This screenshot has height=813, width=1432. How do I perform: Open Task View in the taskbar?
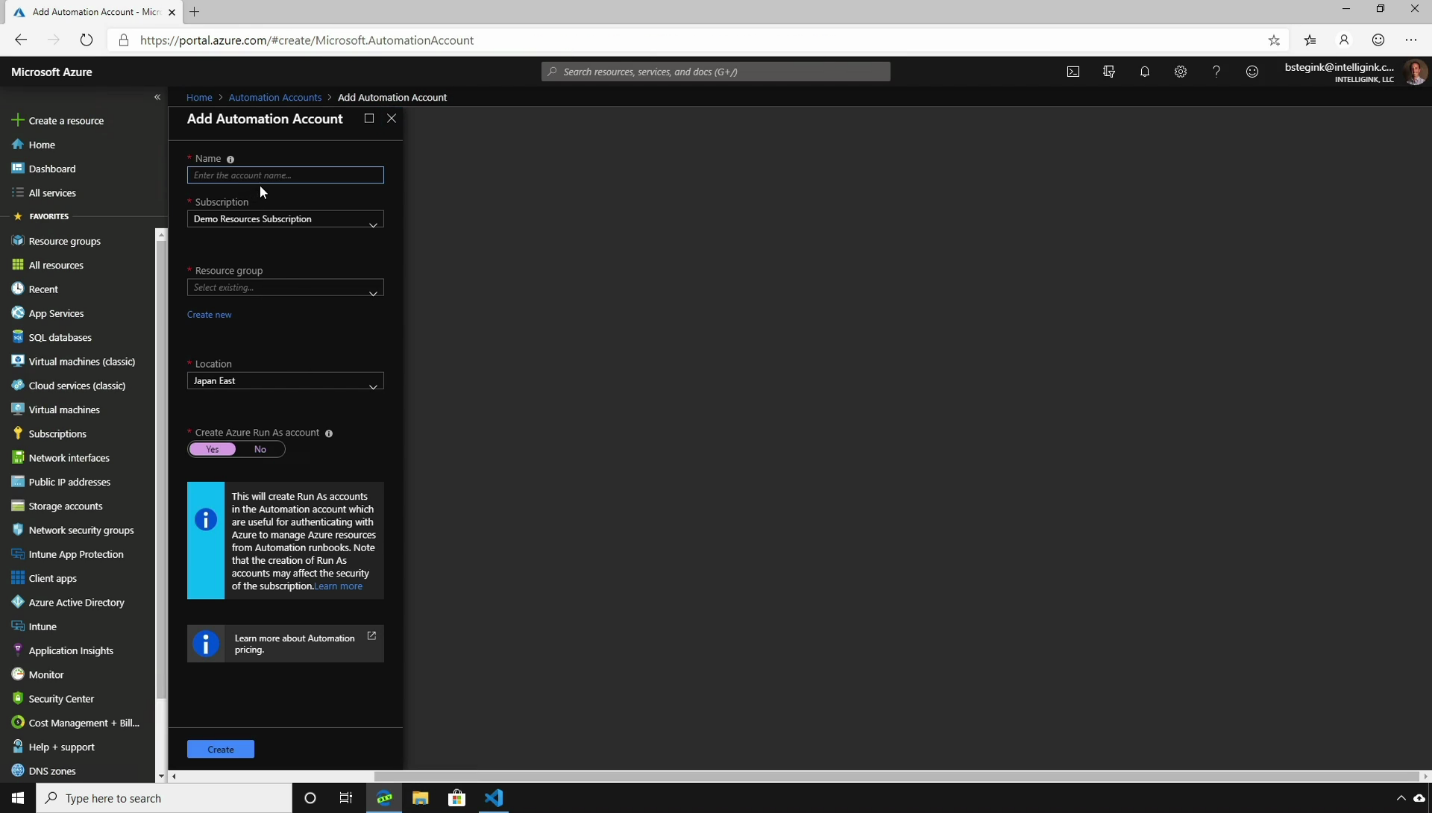[x=346, y=797]
